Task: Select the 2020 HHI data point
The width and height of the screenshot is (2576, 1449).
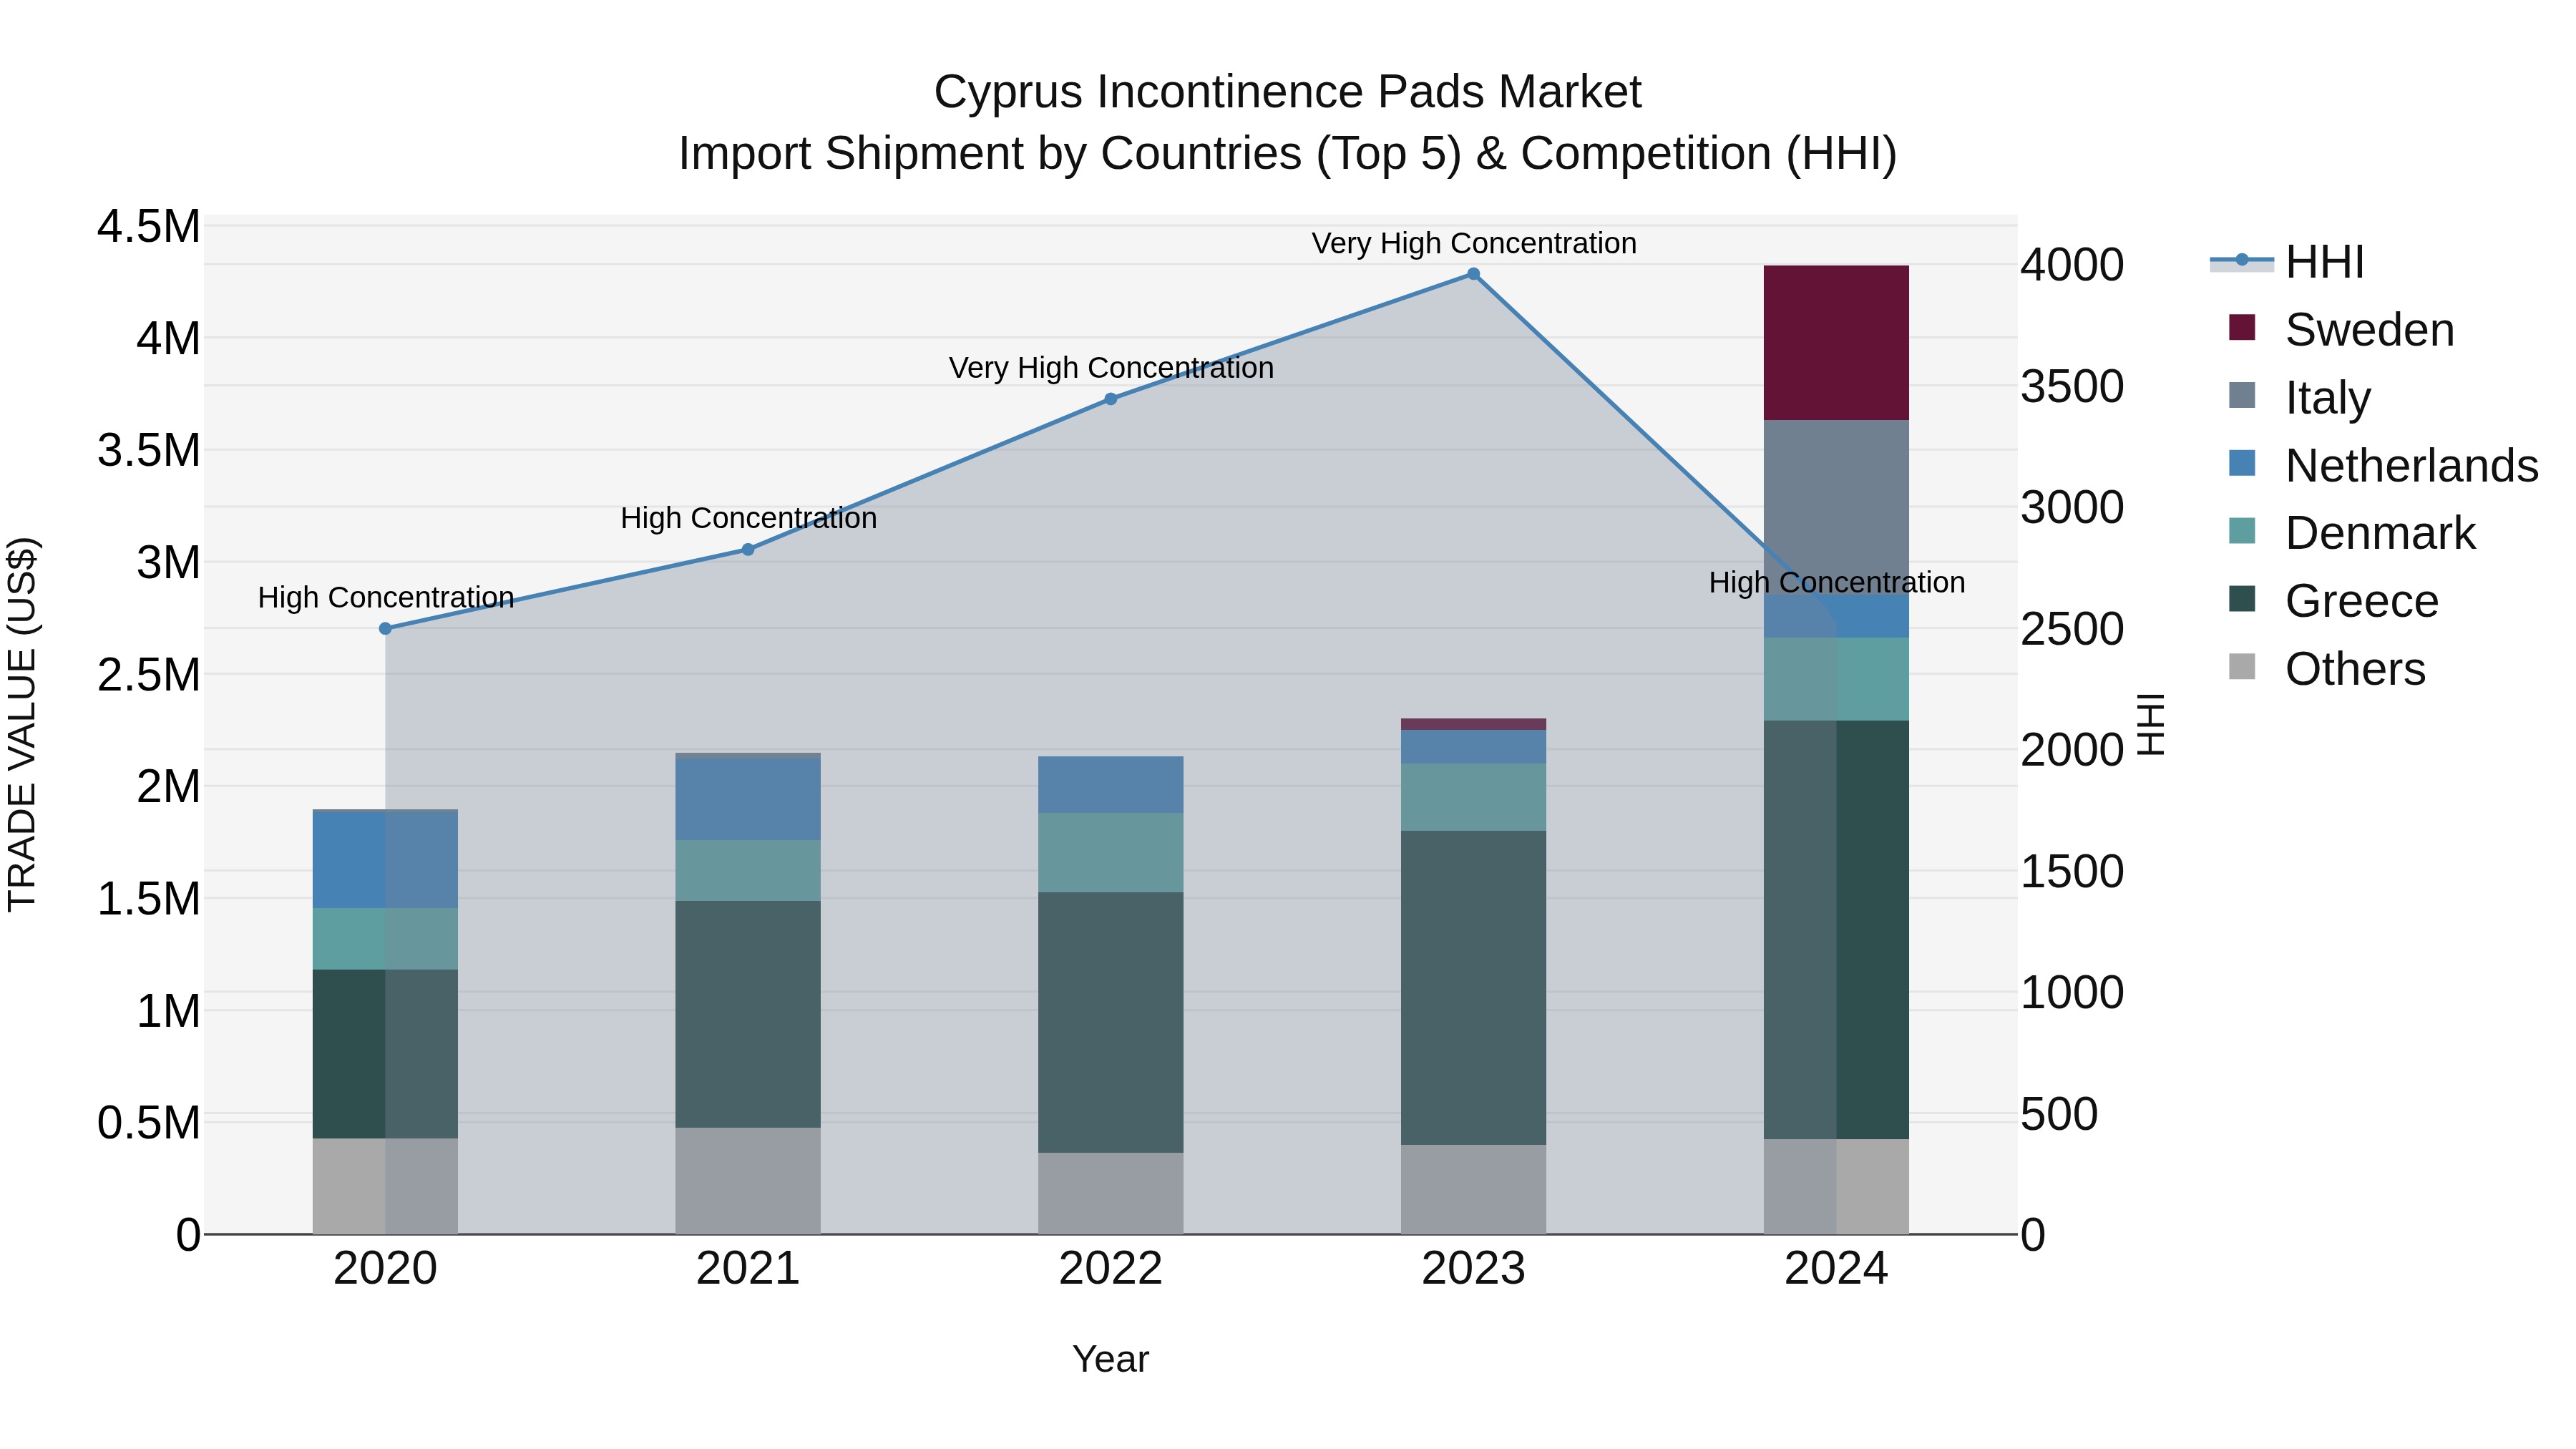Action: pos(385,629)
